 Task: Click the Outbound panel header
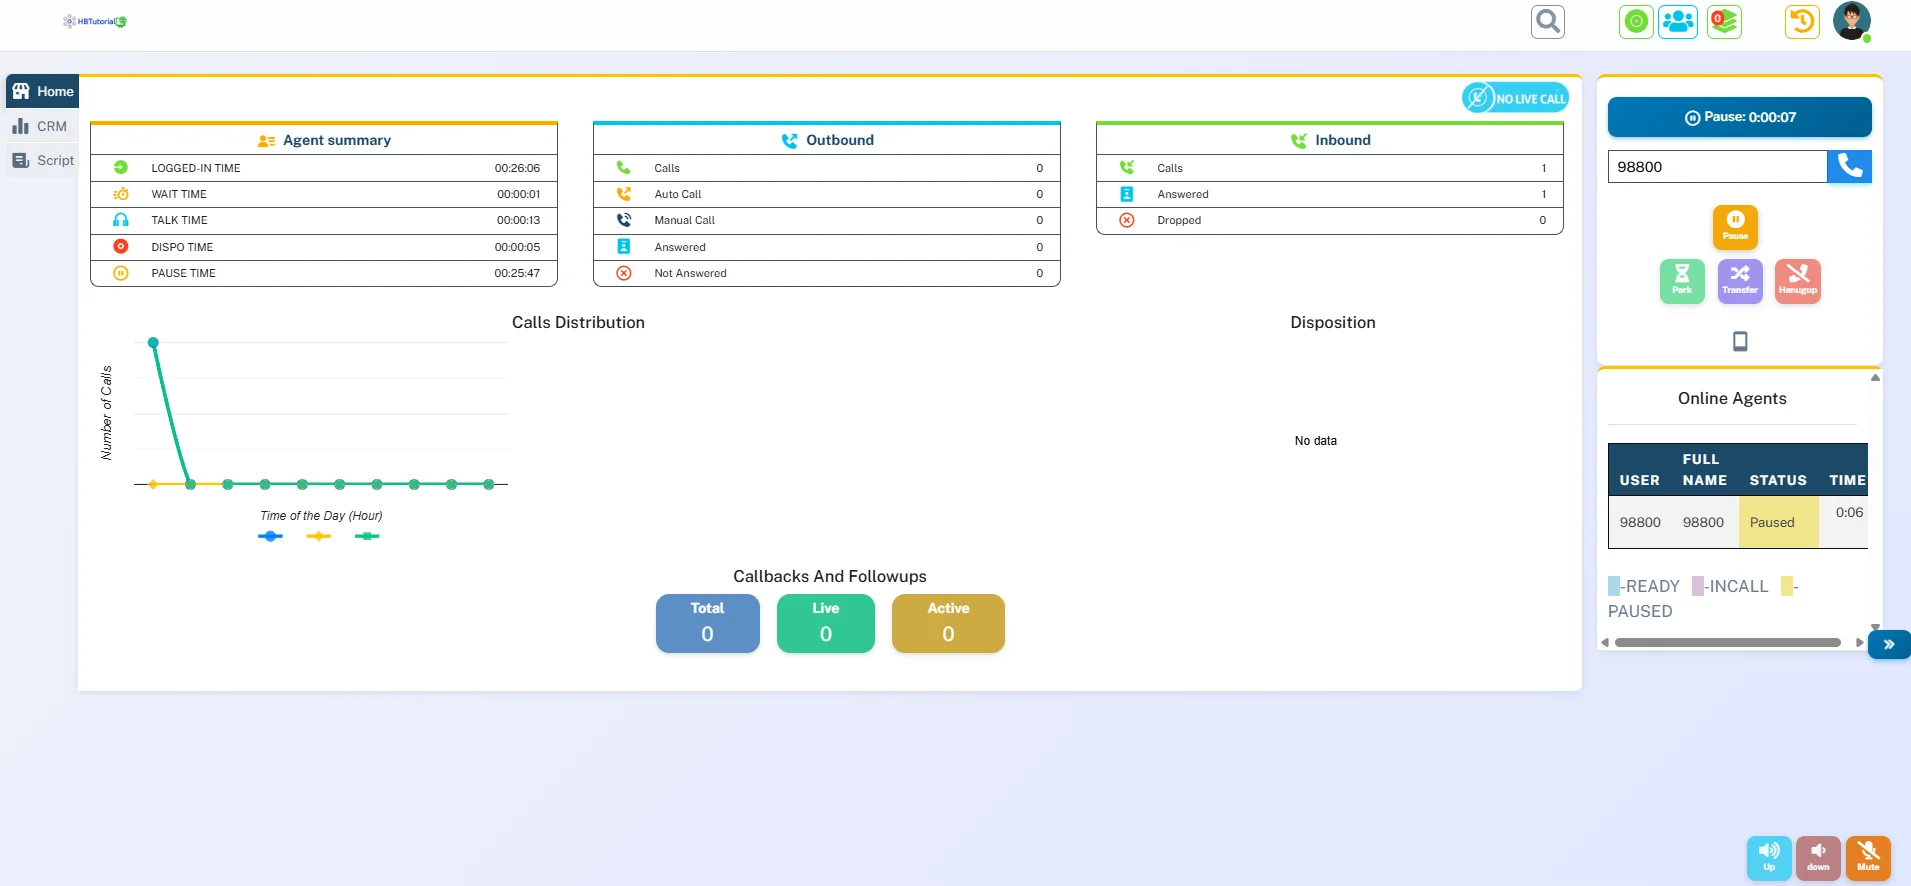click(827, 140)
